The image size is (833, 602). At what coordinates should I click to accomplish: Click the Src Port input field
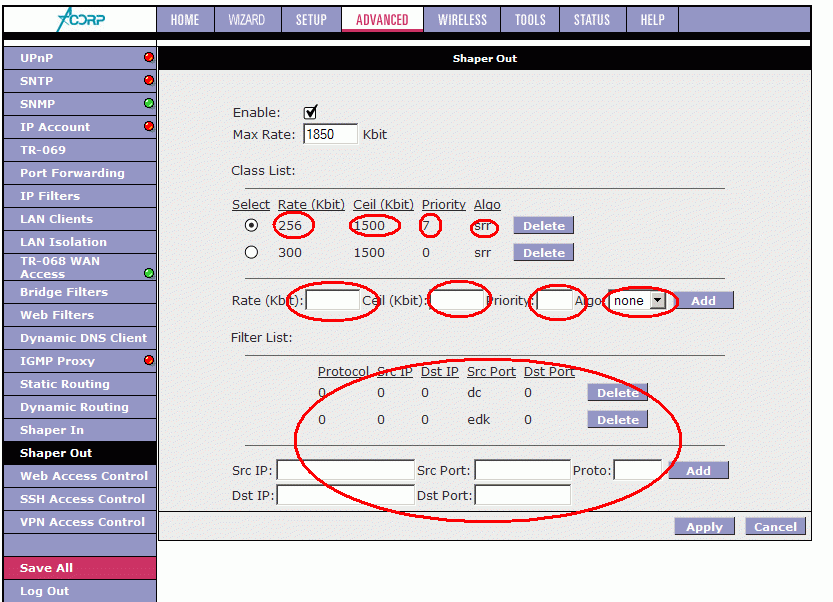[x=523, y=470]
